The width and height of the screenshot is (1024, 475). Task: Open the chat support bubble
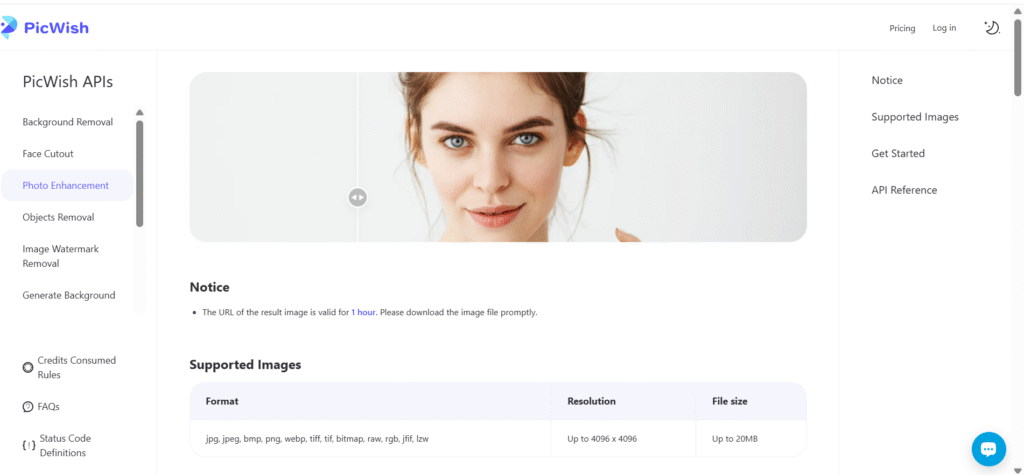pos(988,448)
